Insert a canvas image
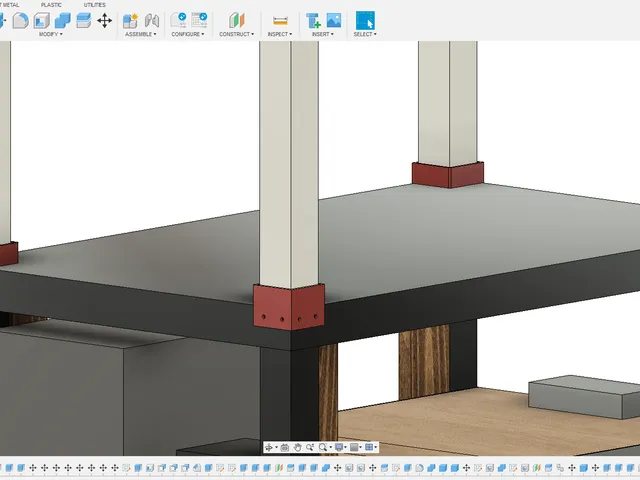This screenshot has height=480, width=640. tap(334, 20)
